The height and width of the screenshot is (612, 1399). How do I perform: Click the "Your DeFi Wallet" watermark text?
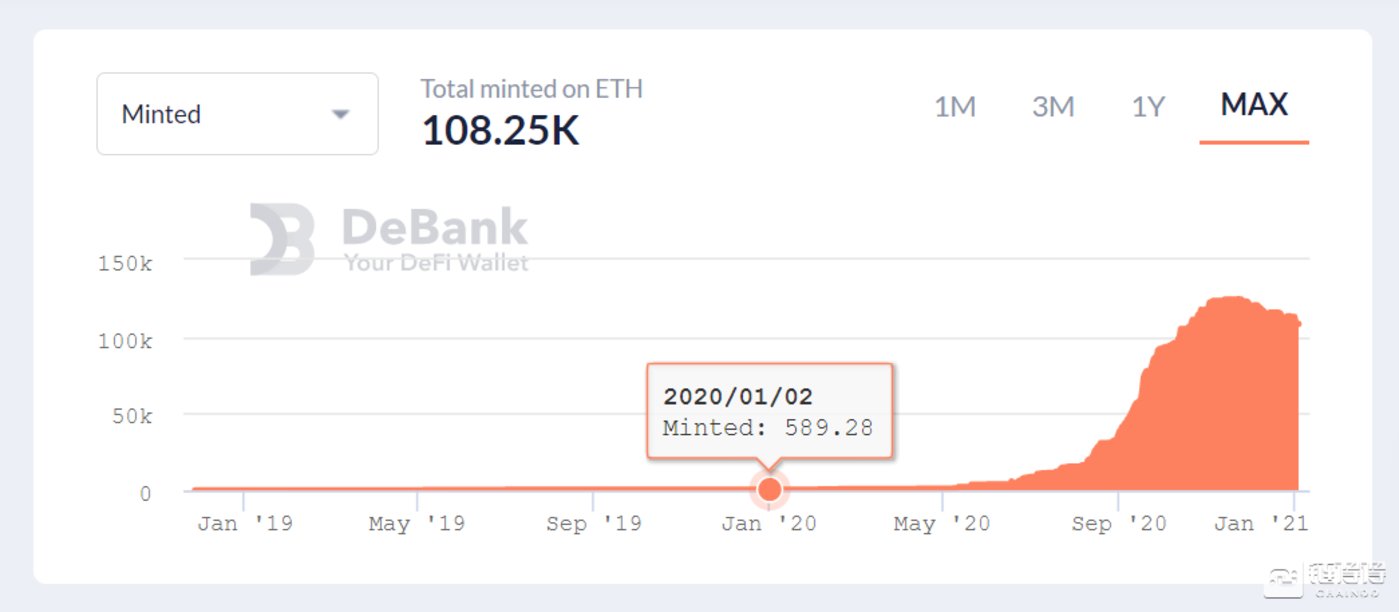(x=436, y=263)
